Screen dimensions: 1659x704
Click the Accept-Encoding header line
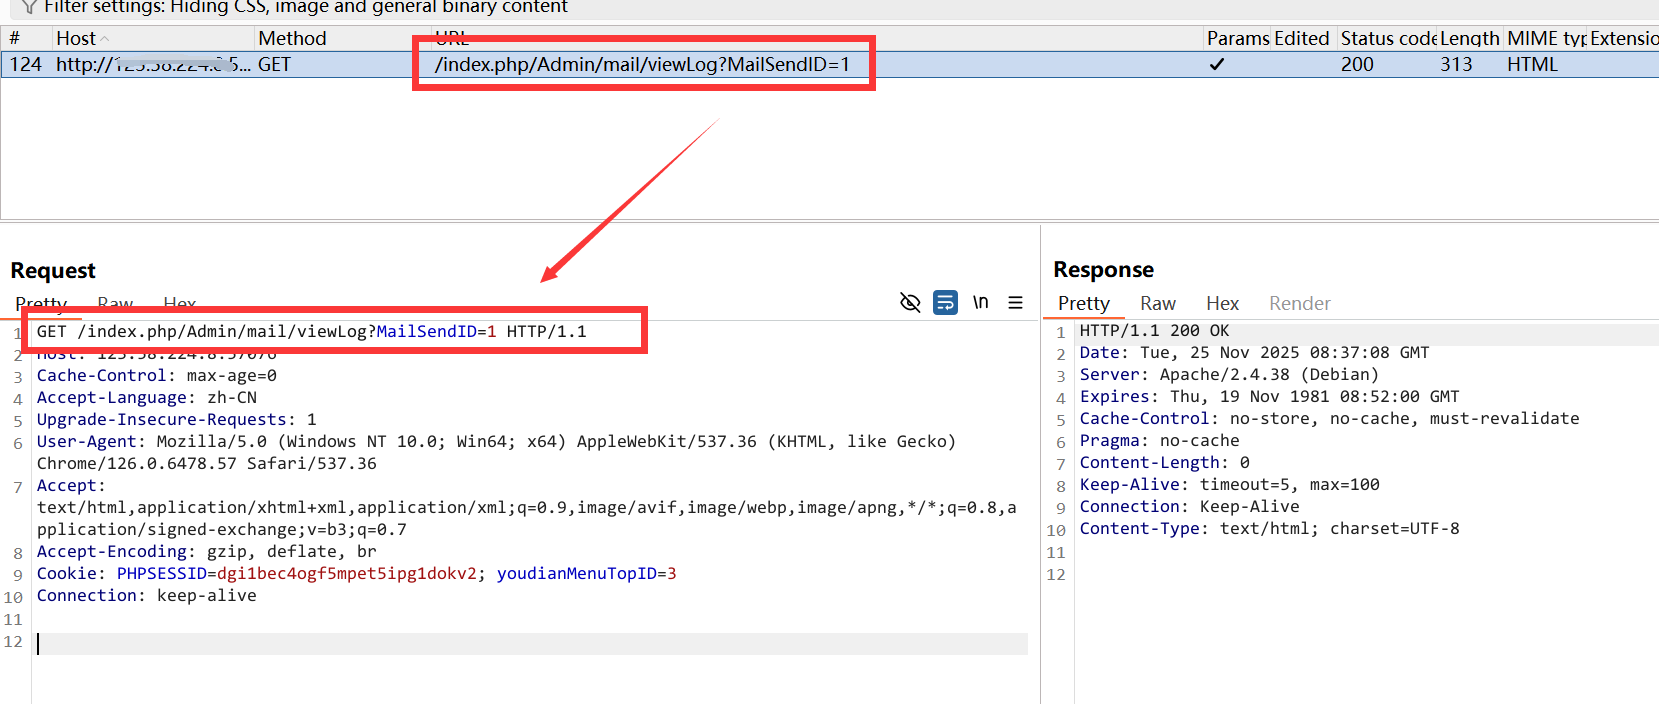207,551
